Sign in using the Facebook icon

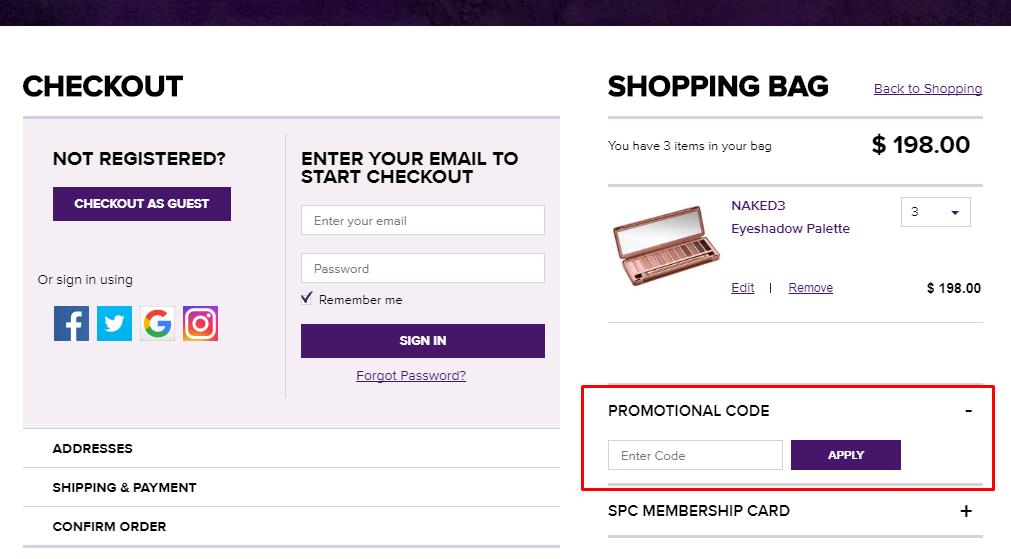(71, 323)
